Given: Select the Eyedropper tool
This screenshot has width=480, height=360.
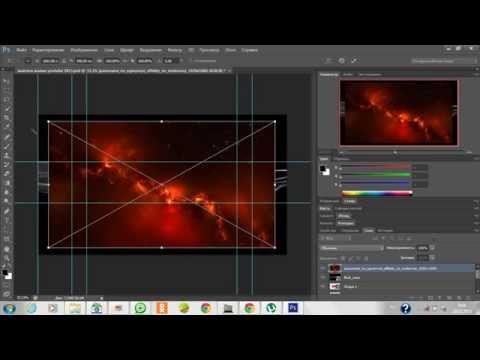Looking at the screenshot, I should tap(6, 126).
